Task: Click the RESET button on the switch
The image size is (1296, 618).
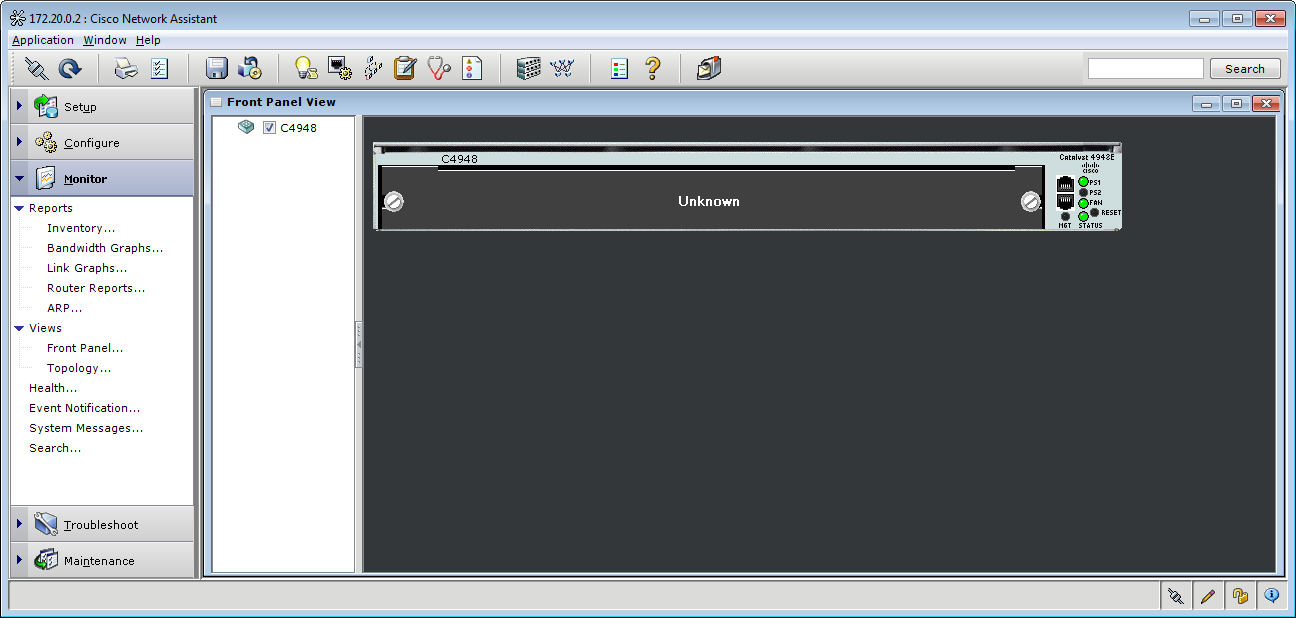Action: [1095, 212]
